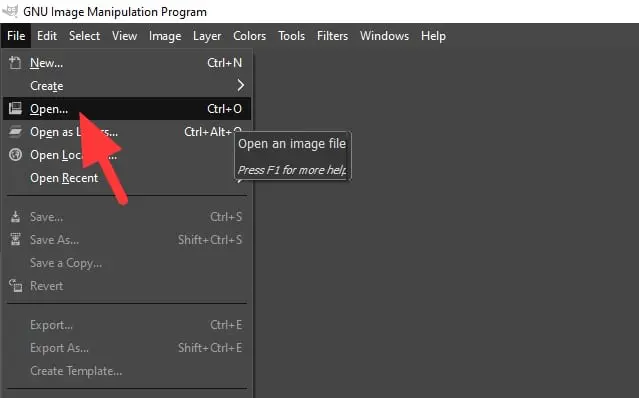The height and width of the screenshot is (398, 639).
Task: Open the Tools menu
Action: pyautogui.click(x=291, y=36)
